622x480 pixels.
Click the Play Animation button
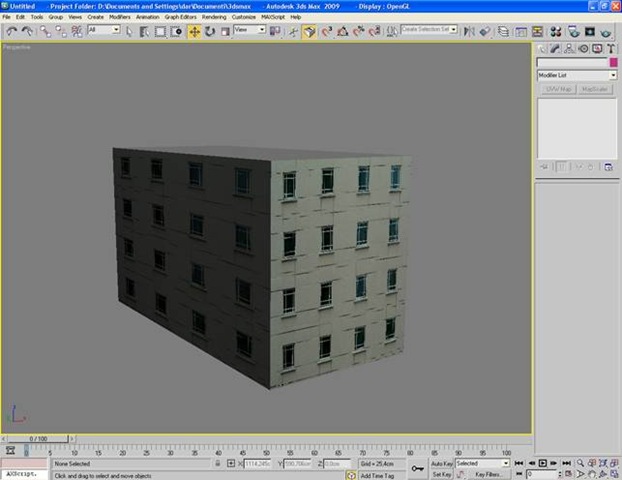pos(543,464)
